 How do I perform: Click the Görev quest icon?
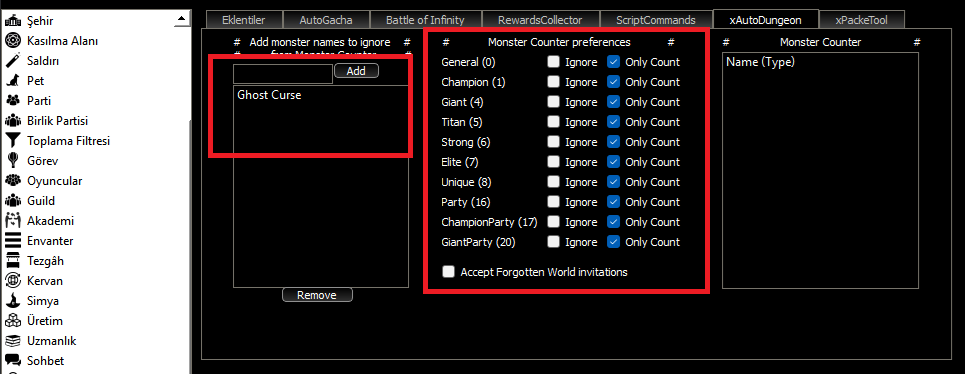click(12, 161)
